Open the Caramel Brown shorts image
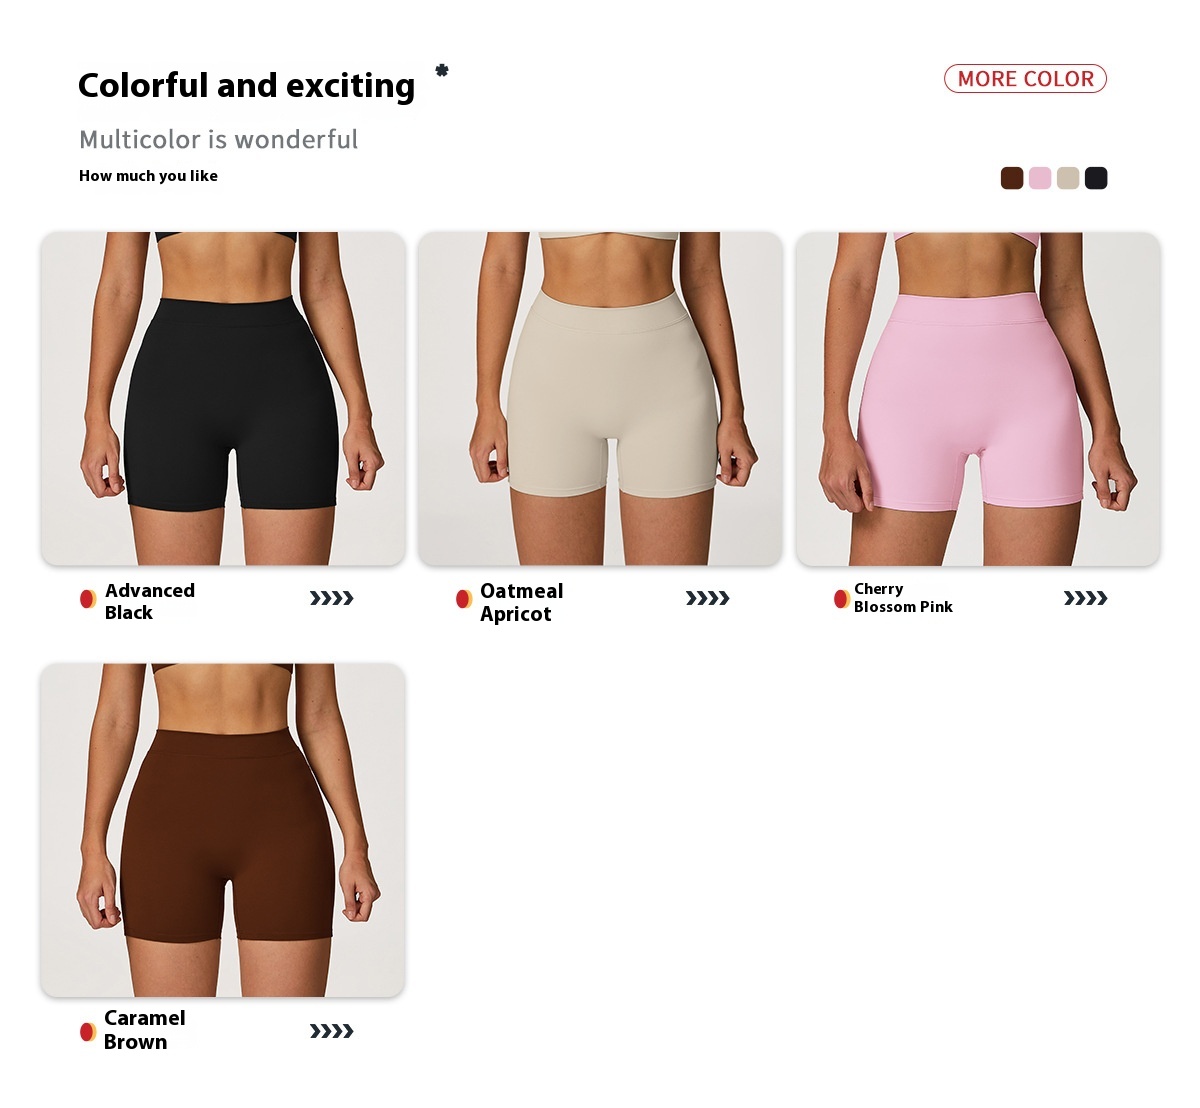The width and height of the screenshot is (1200, 1108). [x=223, y=830]
